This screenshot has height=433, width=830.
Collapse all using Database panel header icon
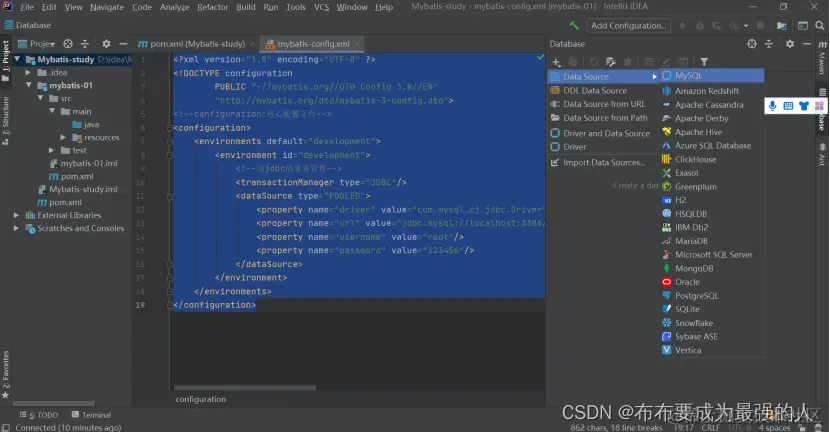coord(769,44)
